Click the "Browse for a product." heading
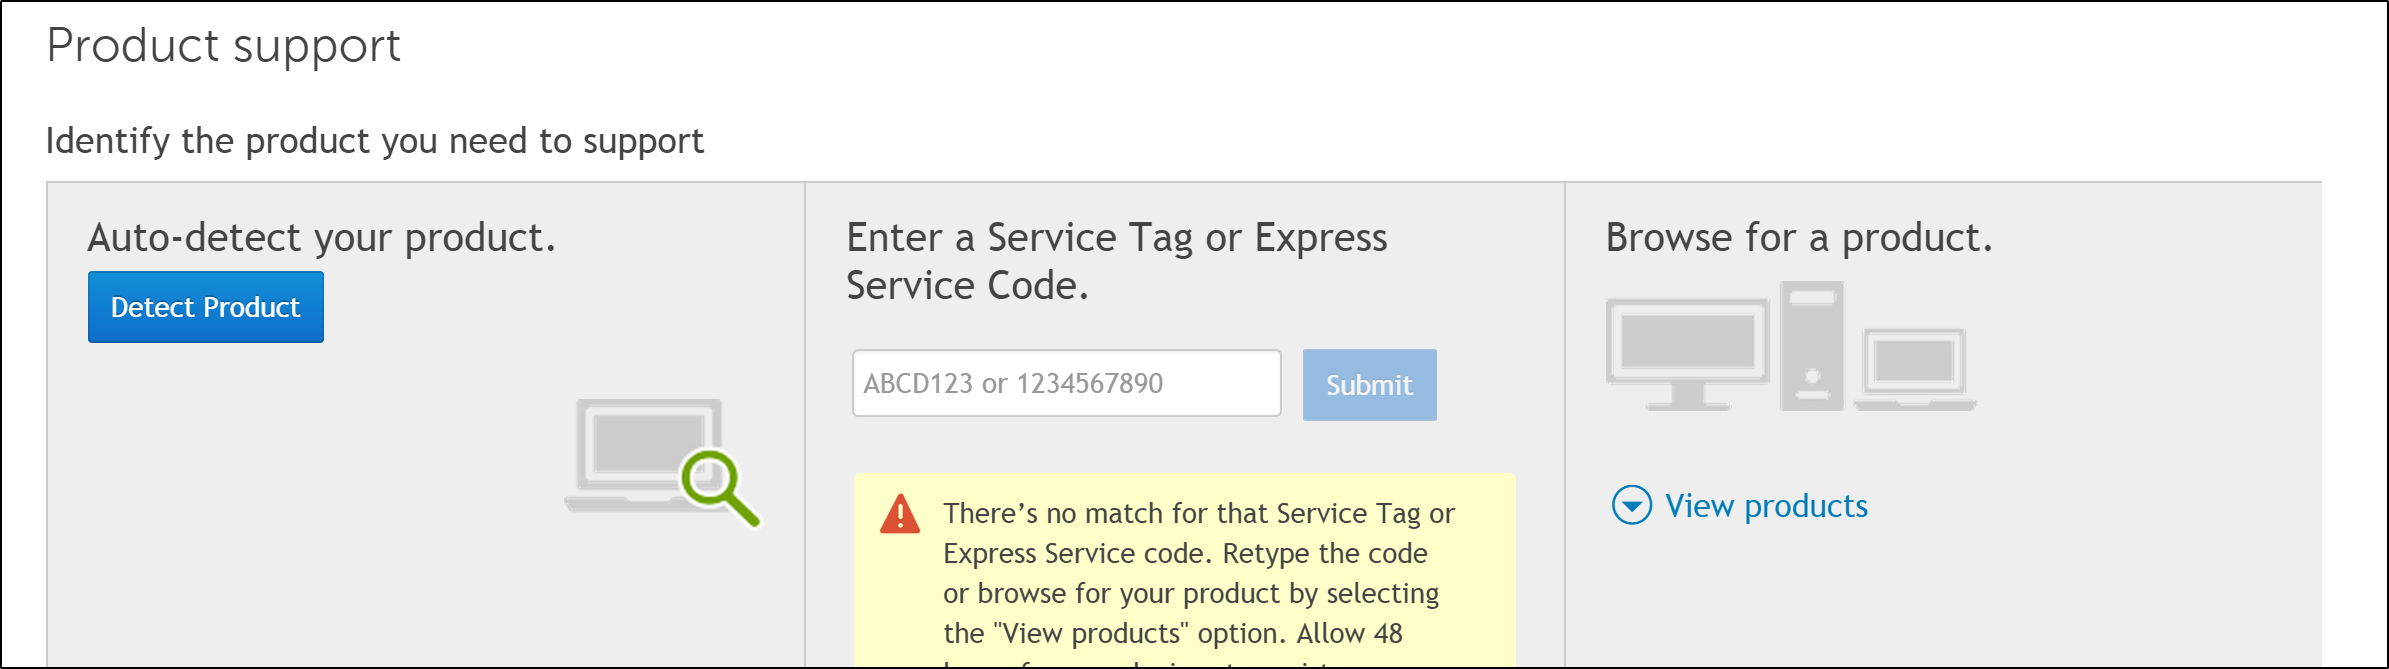This screenshot has width=2389, height=669. click(x=1798, y=238)
